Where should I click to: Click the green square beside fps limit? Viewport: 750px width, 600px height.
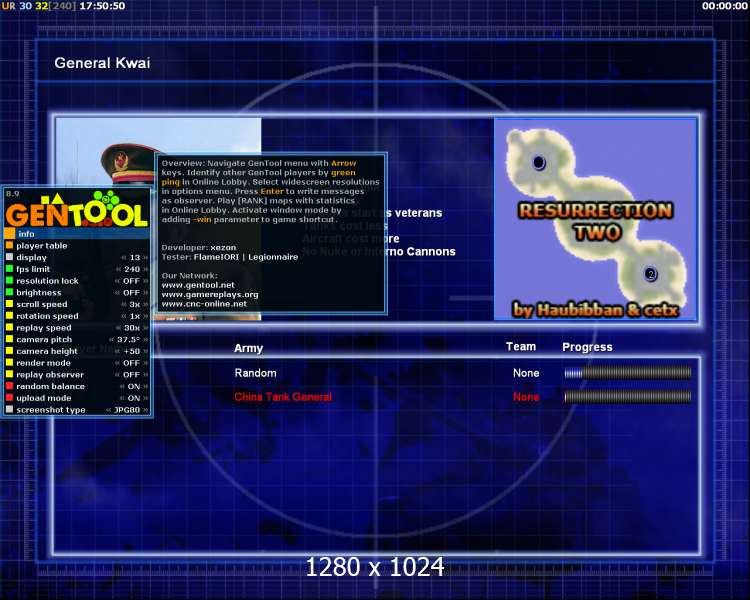9,269
